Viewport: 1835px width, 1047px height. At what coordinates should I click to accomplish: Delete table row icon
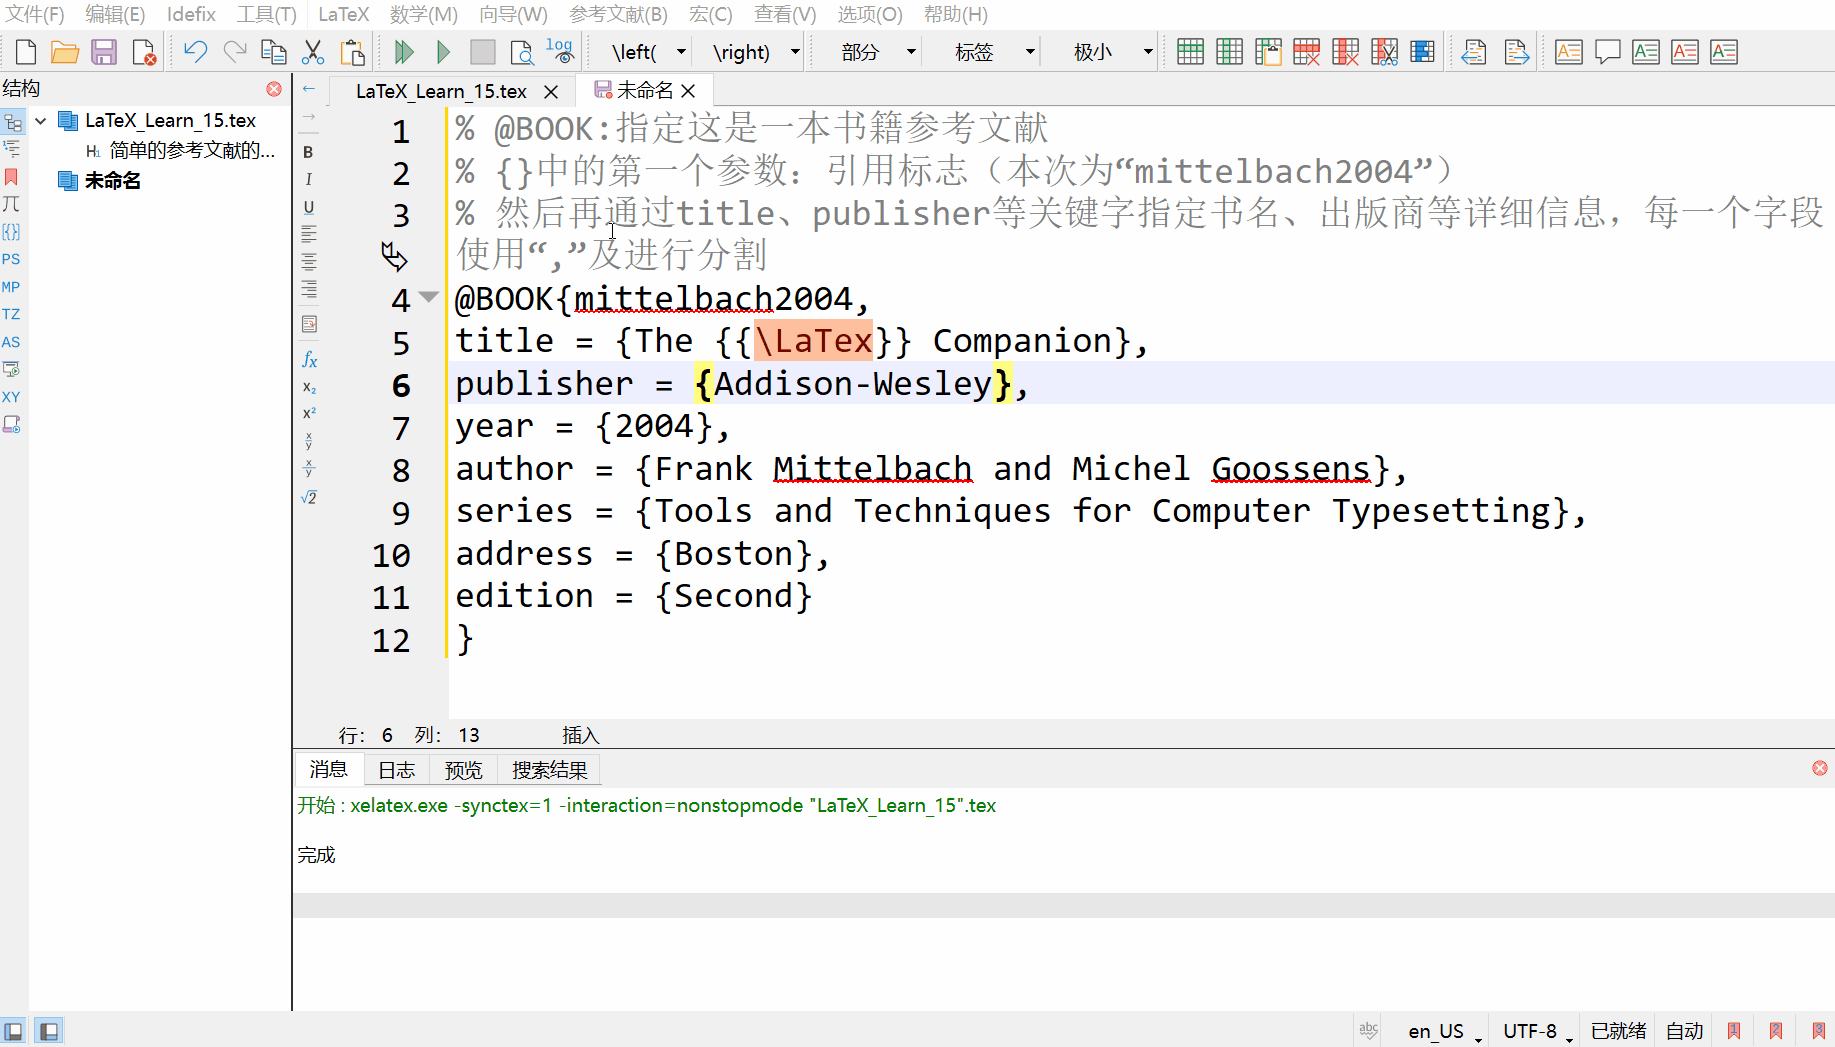[1307, 52]
